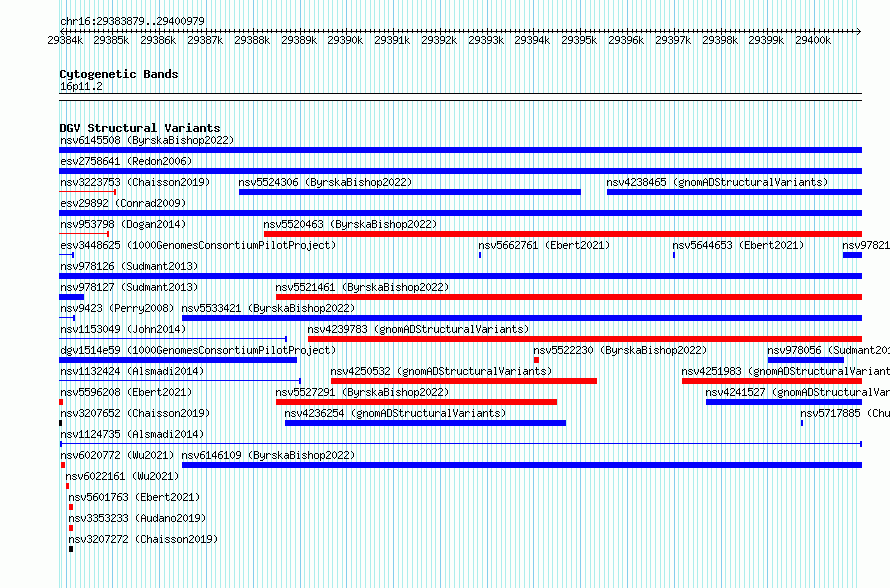The height and width of the screenshot is (588, 890).
Task: Click the nsv5533421 (ByrskaBishop2022) label
Action: point(268,308)
